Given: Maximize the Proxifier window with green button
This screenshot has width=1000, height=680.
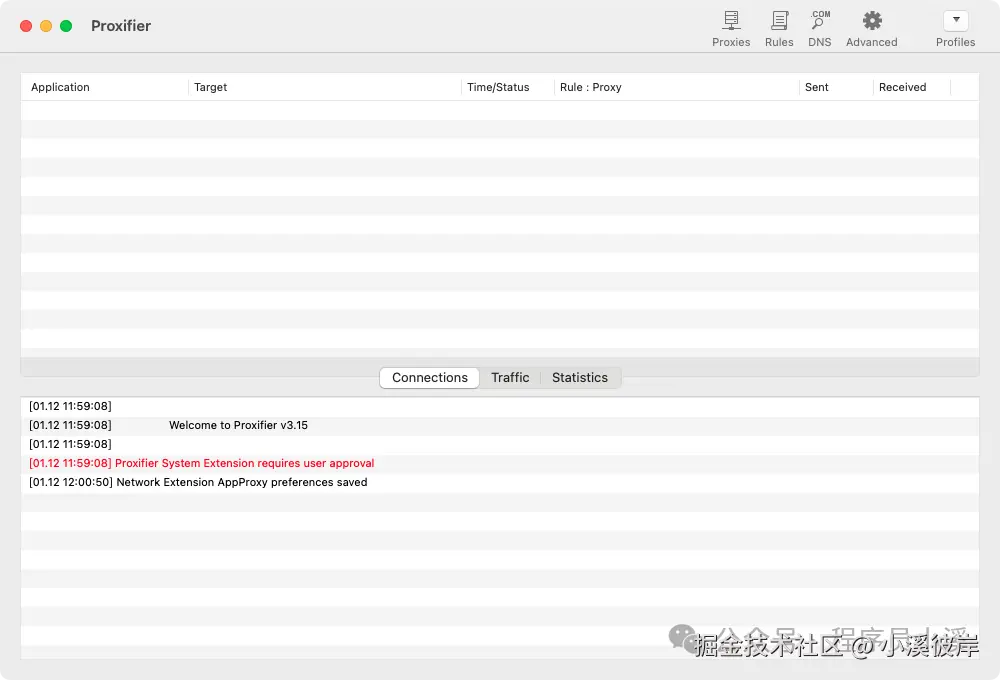Looking at the screenshot, I should pyautogui.click(x=66, y=26).
